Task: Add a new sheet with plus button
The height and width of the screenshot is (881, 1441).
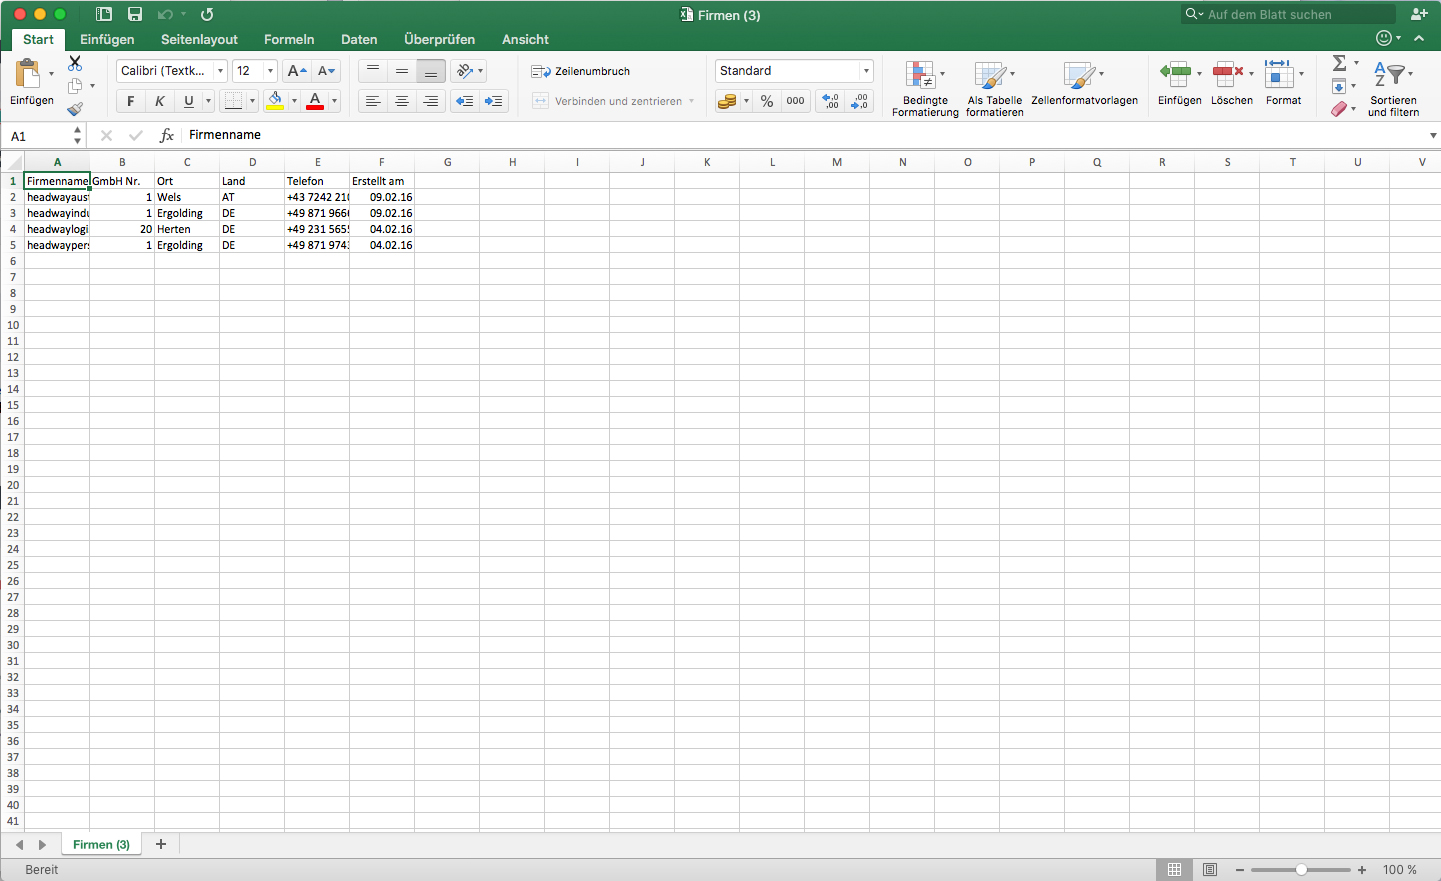Action: (161, 844)
